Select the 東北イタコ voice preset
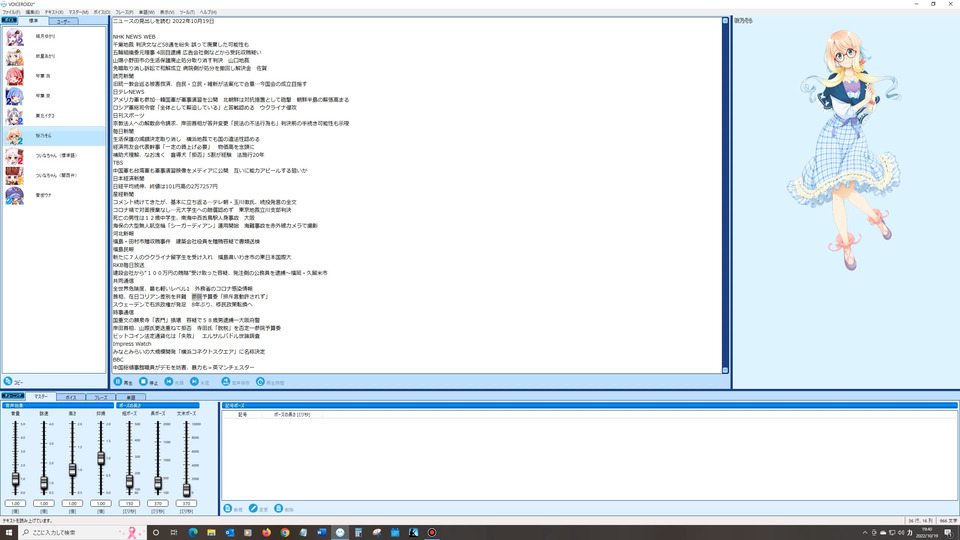This screenshot has width=960, height=540. click(x=54, y=116)
